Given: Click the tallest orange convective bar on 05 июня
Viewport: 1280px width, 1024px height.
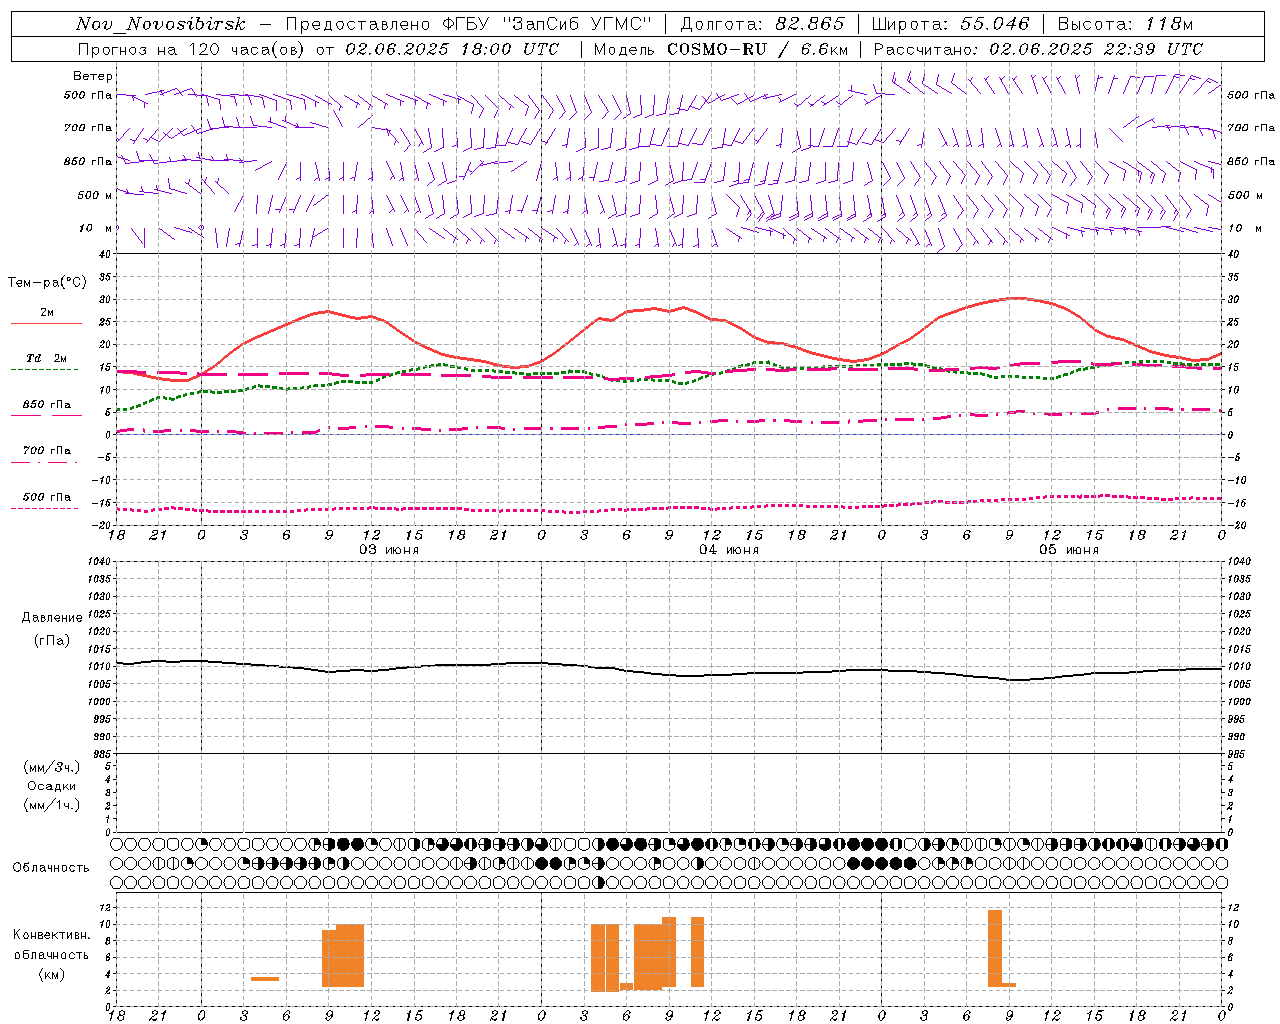Looking at the screenshot, I should pos(995,948).
